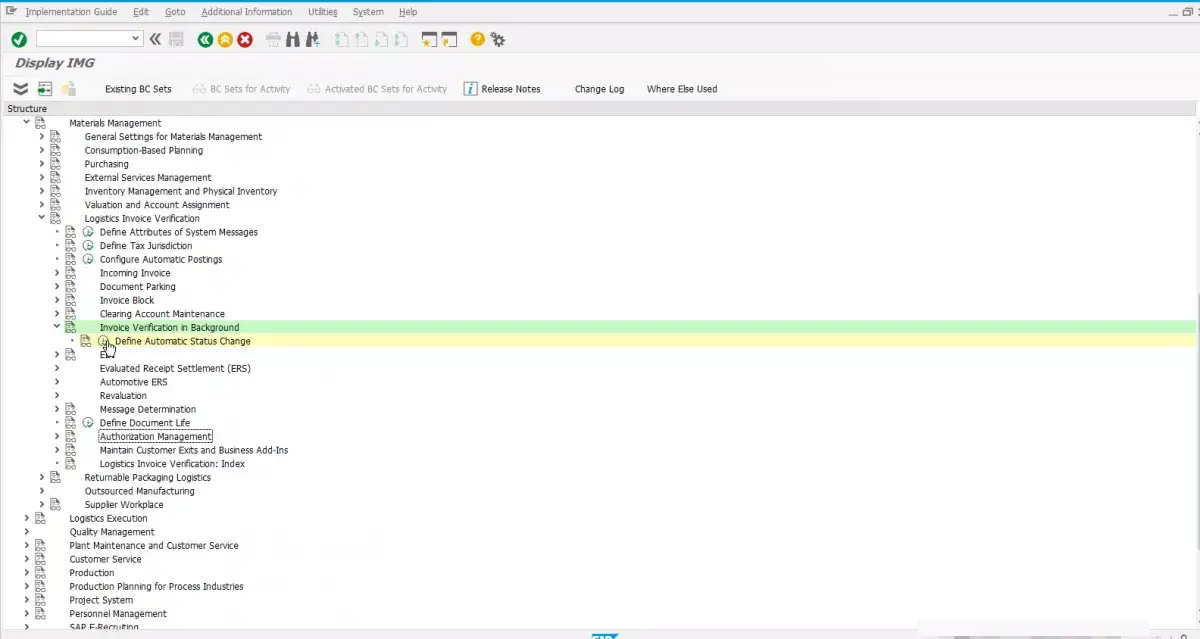Open the Implementation Guide menu
1200x639 pixels.
coord(71,12)
